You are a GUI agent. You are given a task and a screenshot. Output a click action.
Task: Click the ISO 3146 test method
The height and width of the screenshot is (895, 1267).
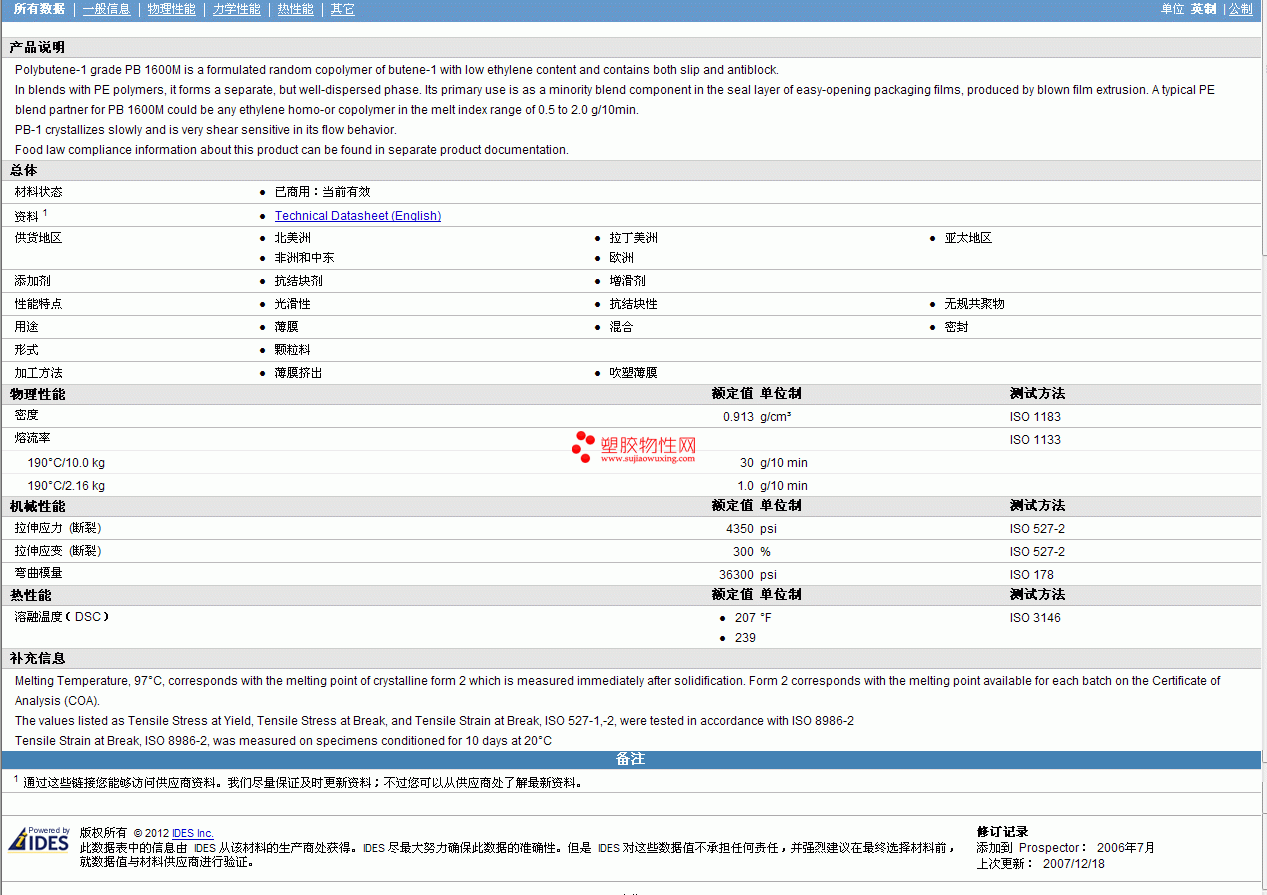pos(1035,618)
